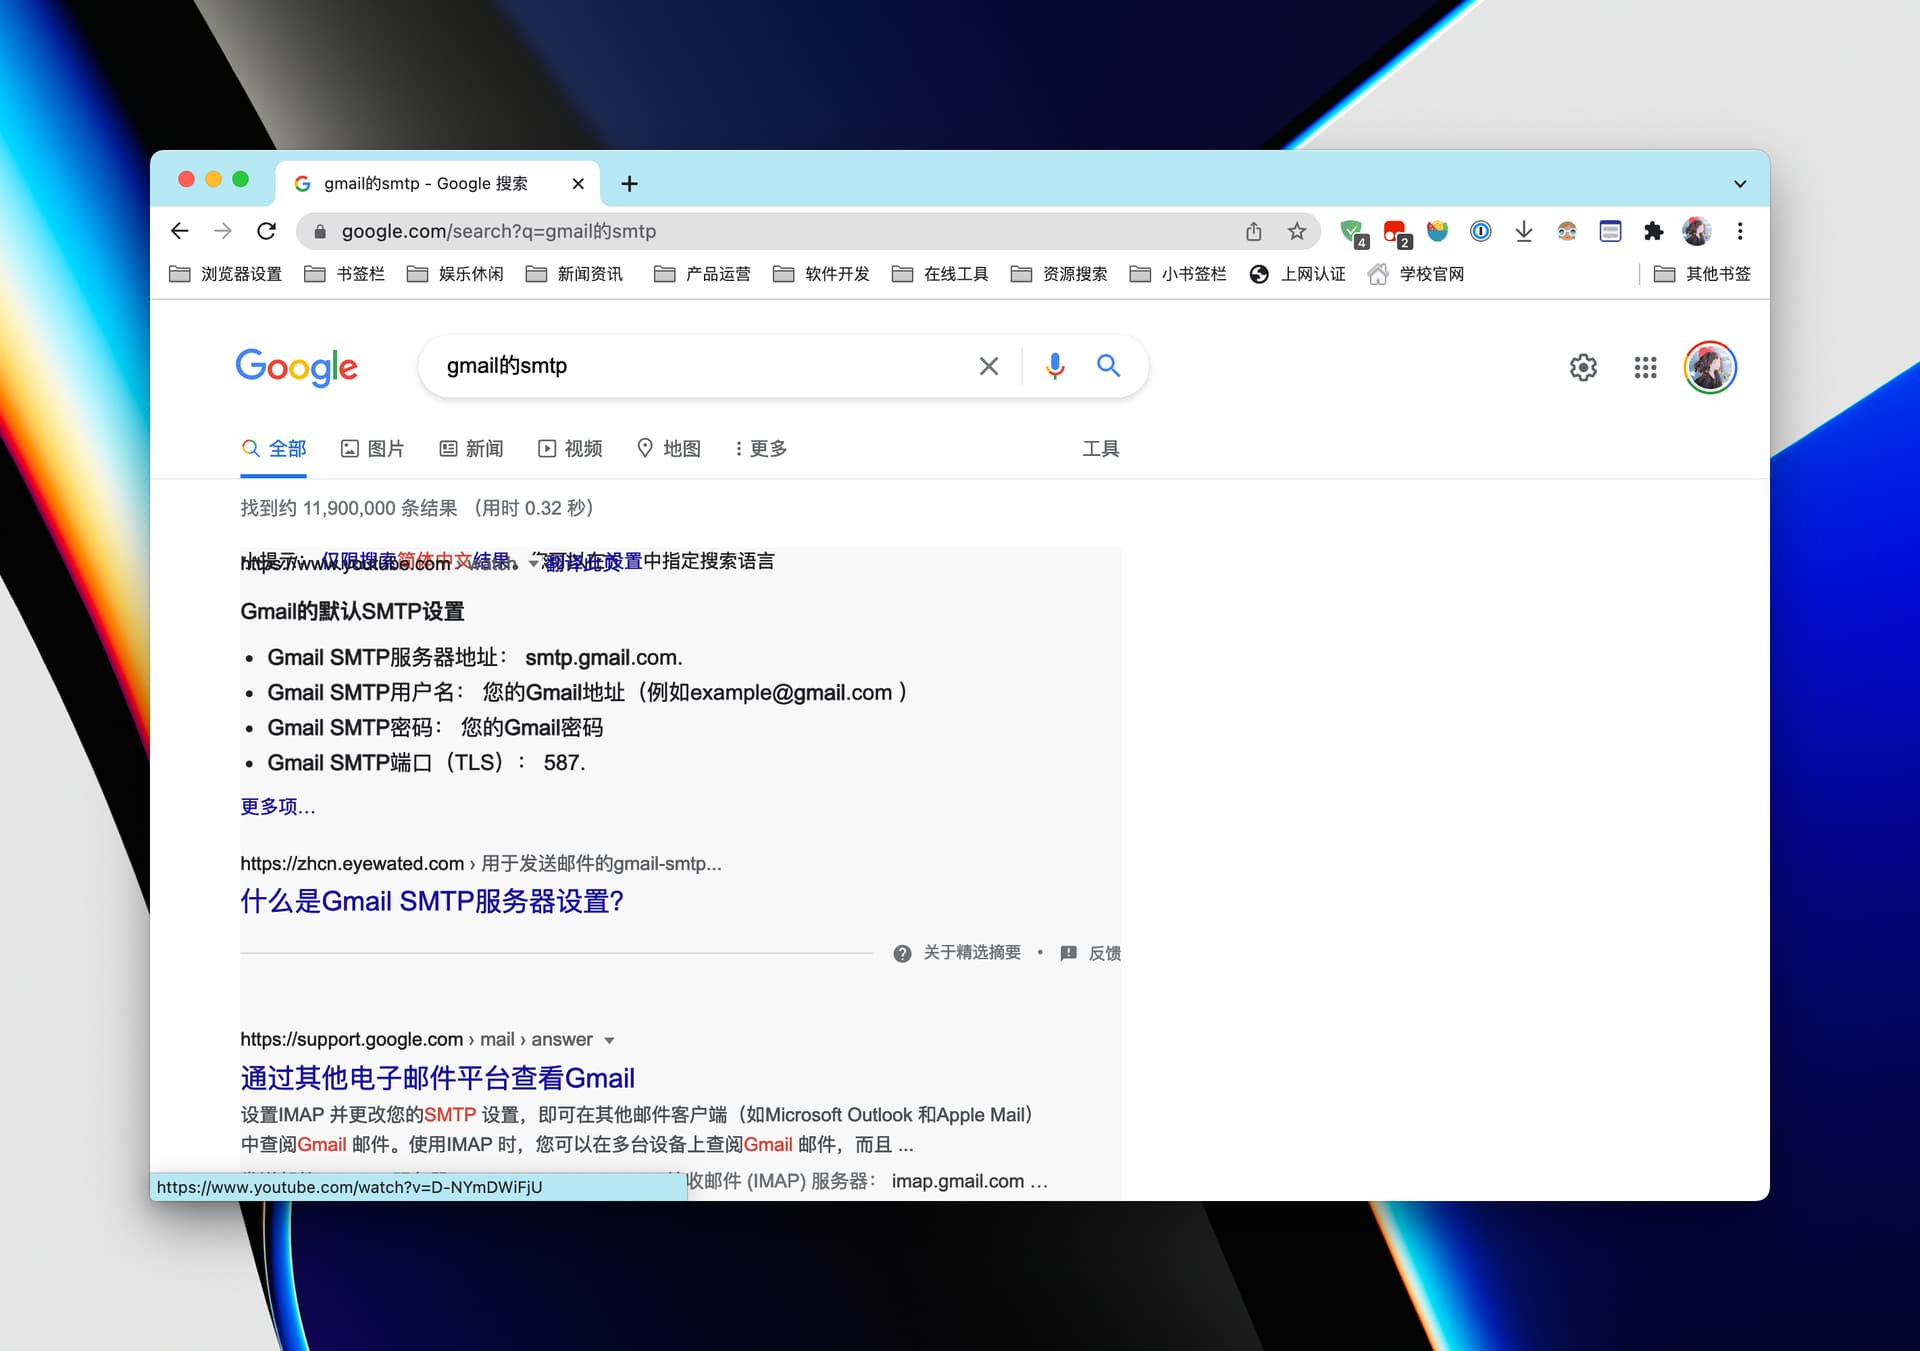The image size is (1920, 1351).
Task: Click the 更多项... link
Action: 277,806
